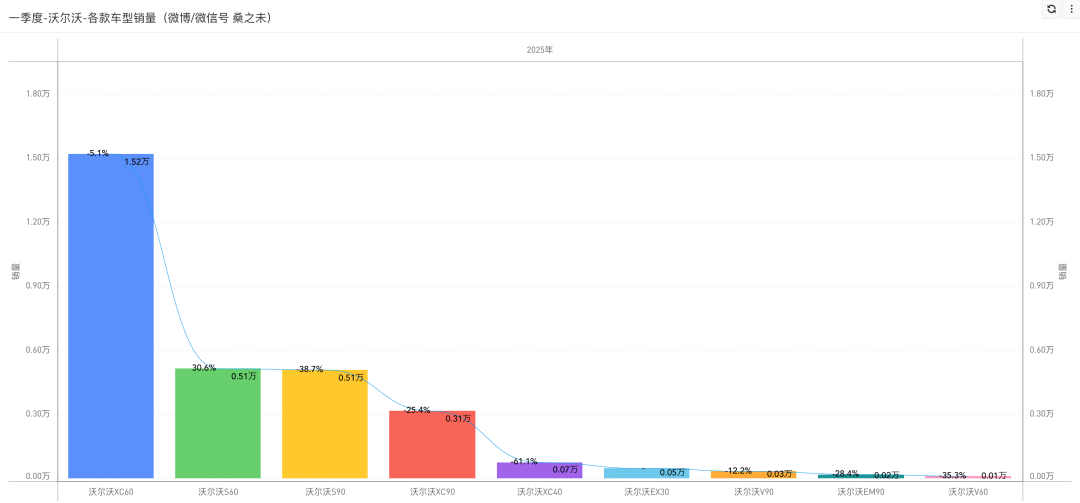Open the three-dot more options menu
The width and height of the screenshot is (1080, 503).
[1071, 9]
